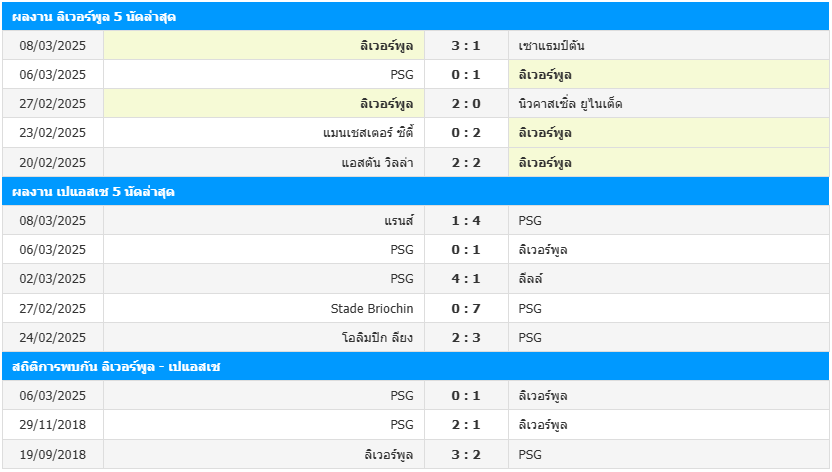The image size is (832, 472).
Task: Select แมนเชสเตอร์ ซิตี้ team name
Action: [x=368, y=133]
